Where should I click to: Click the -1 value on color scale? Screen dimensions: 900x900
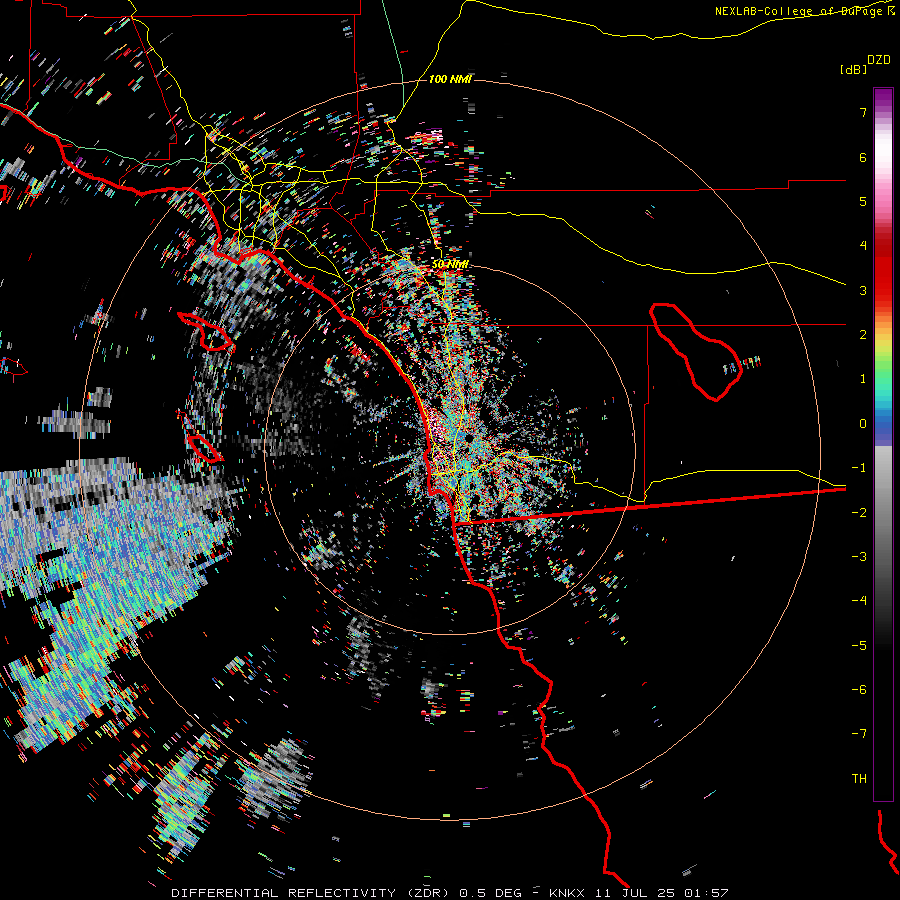pyautogui.click(x=859, y=468)
